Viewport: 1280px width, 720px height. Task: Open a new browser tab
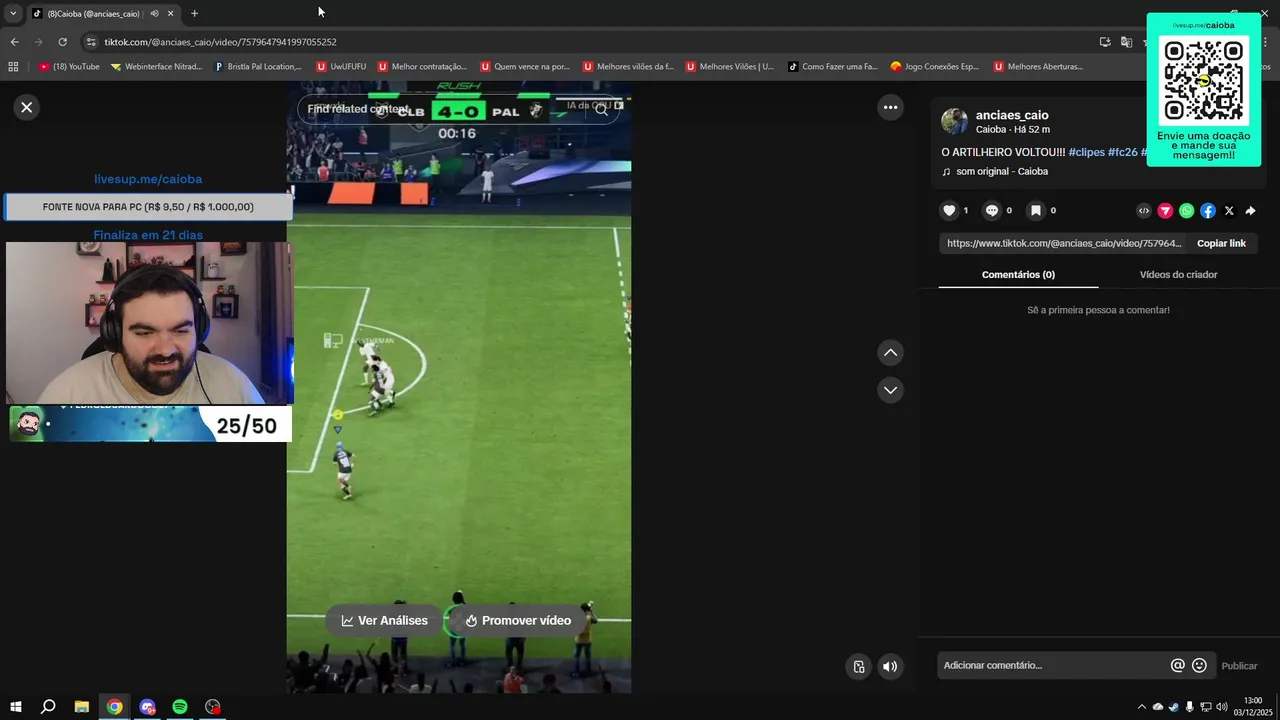click(194, 13)
